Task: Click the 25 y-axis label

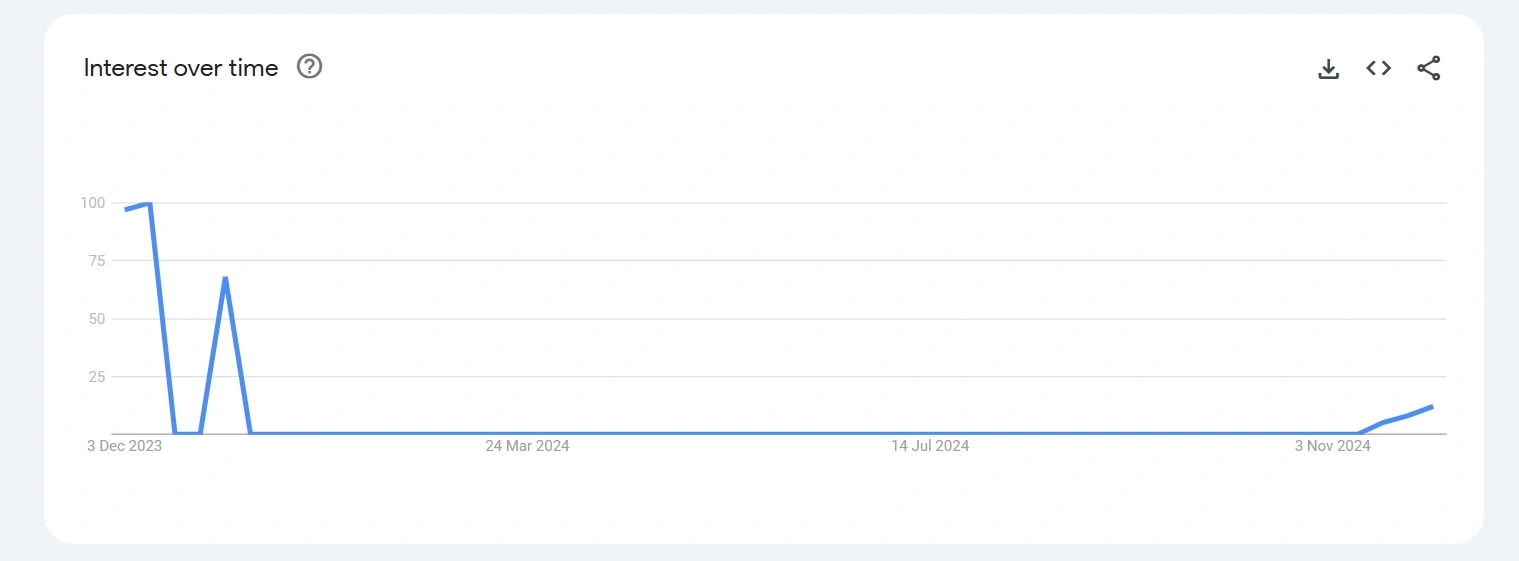Action: 96,377
